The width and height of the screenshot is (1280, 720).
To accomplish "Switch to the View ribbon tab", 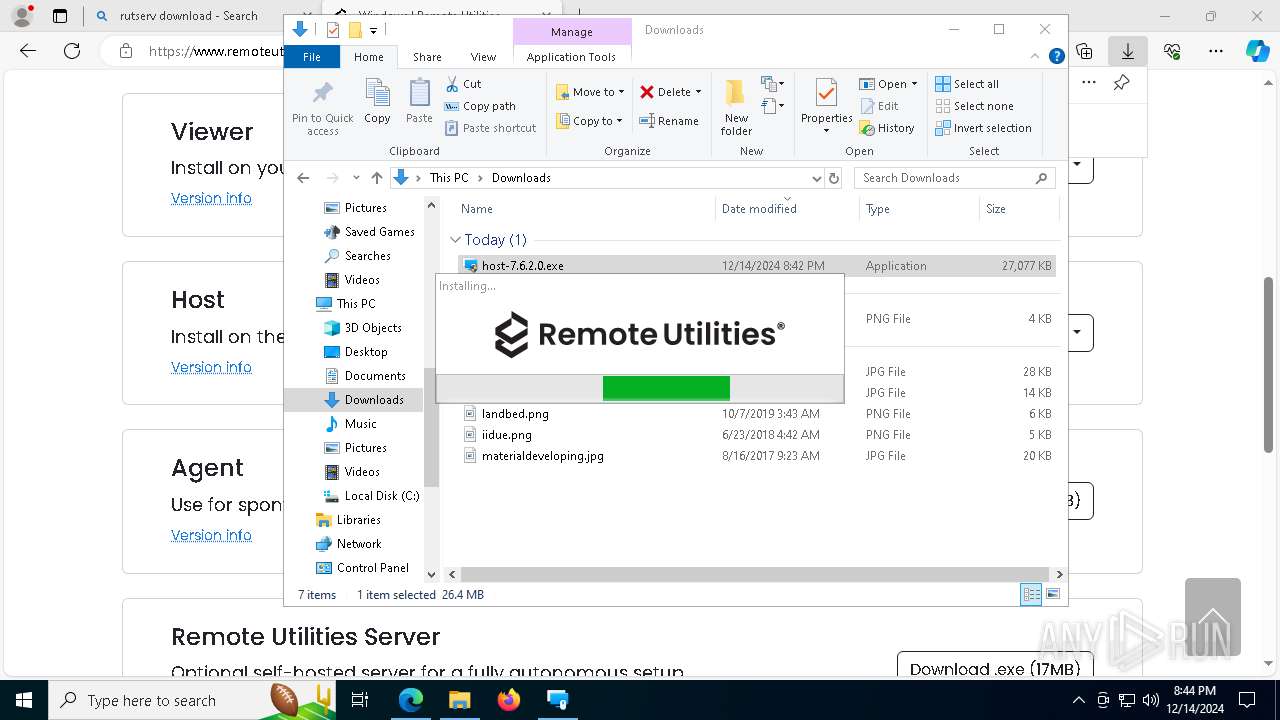I will (483, 57).
